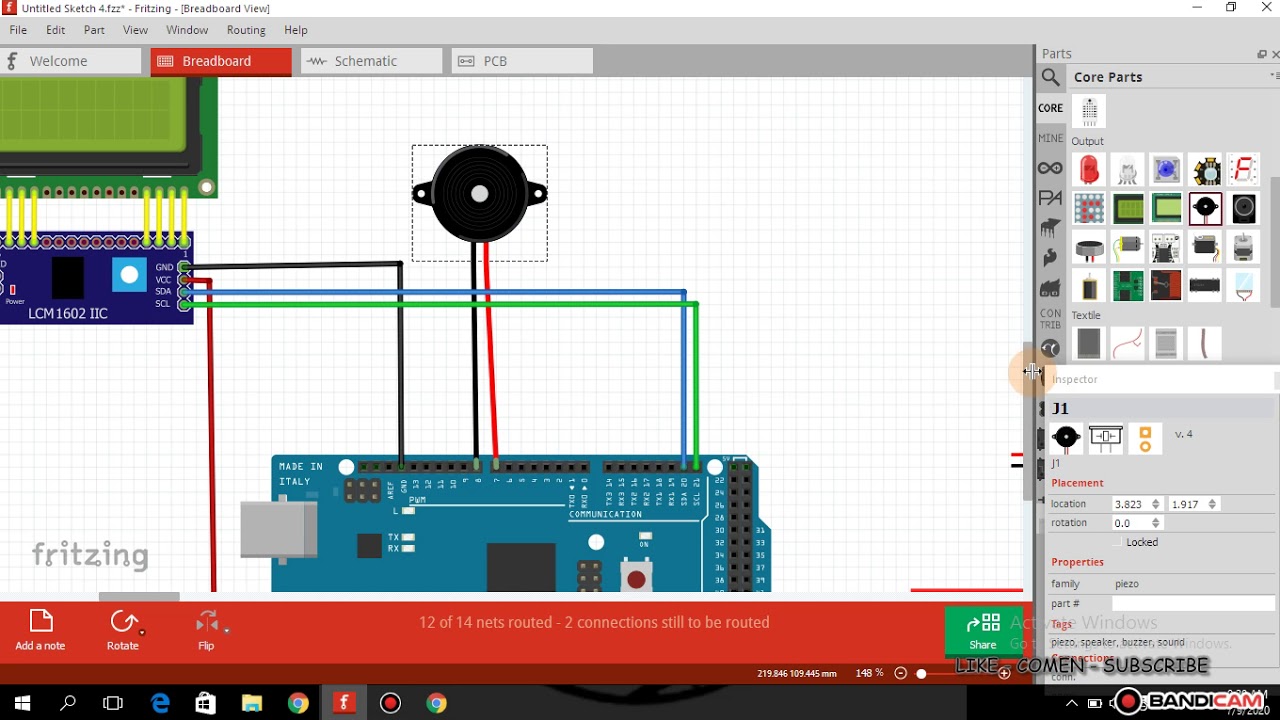Open the View menu
The image size is (1280, 720).
point(135,30)
